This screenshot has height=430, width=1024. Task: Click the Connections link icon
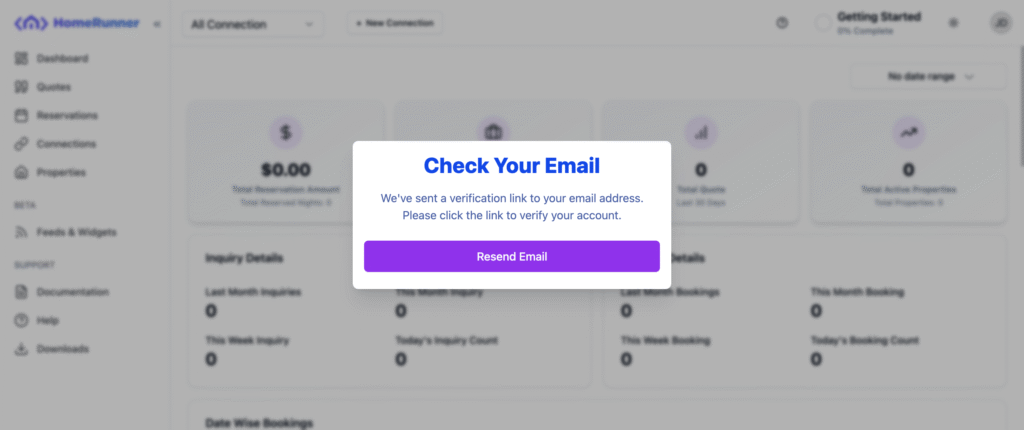pos(21,144)
